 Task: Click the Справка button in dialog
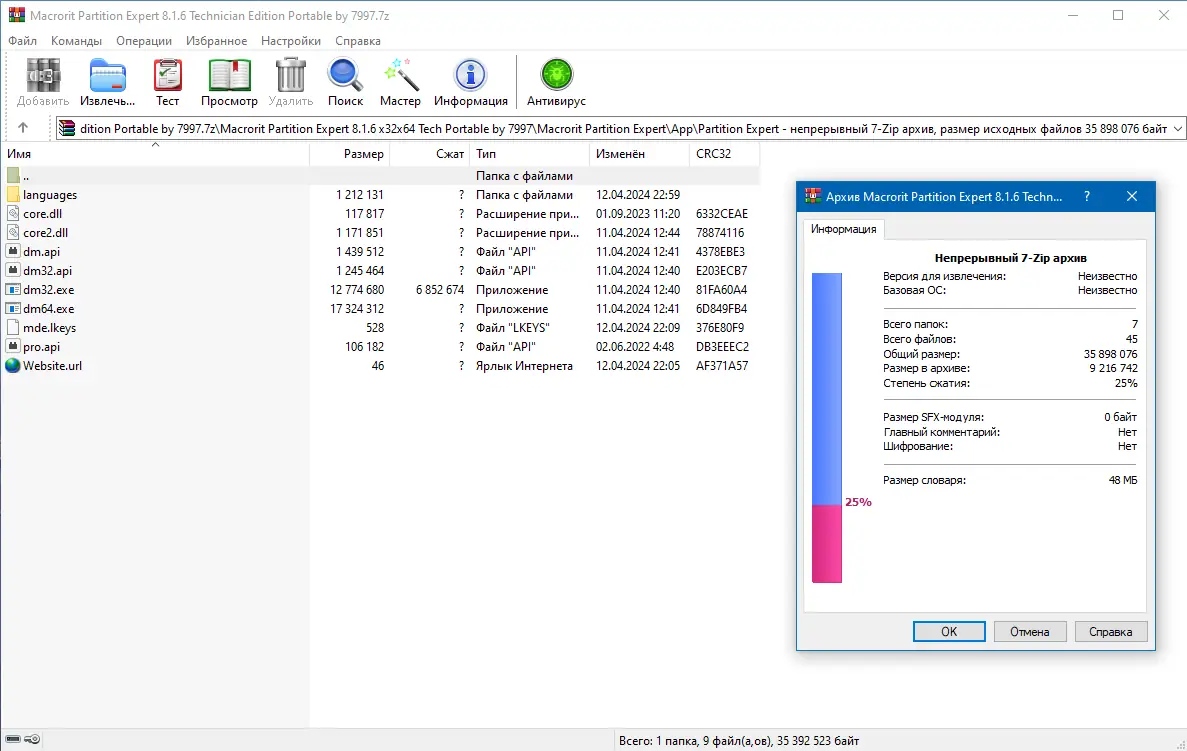click(x=1111, y=631)
